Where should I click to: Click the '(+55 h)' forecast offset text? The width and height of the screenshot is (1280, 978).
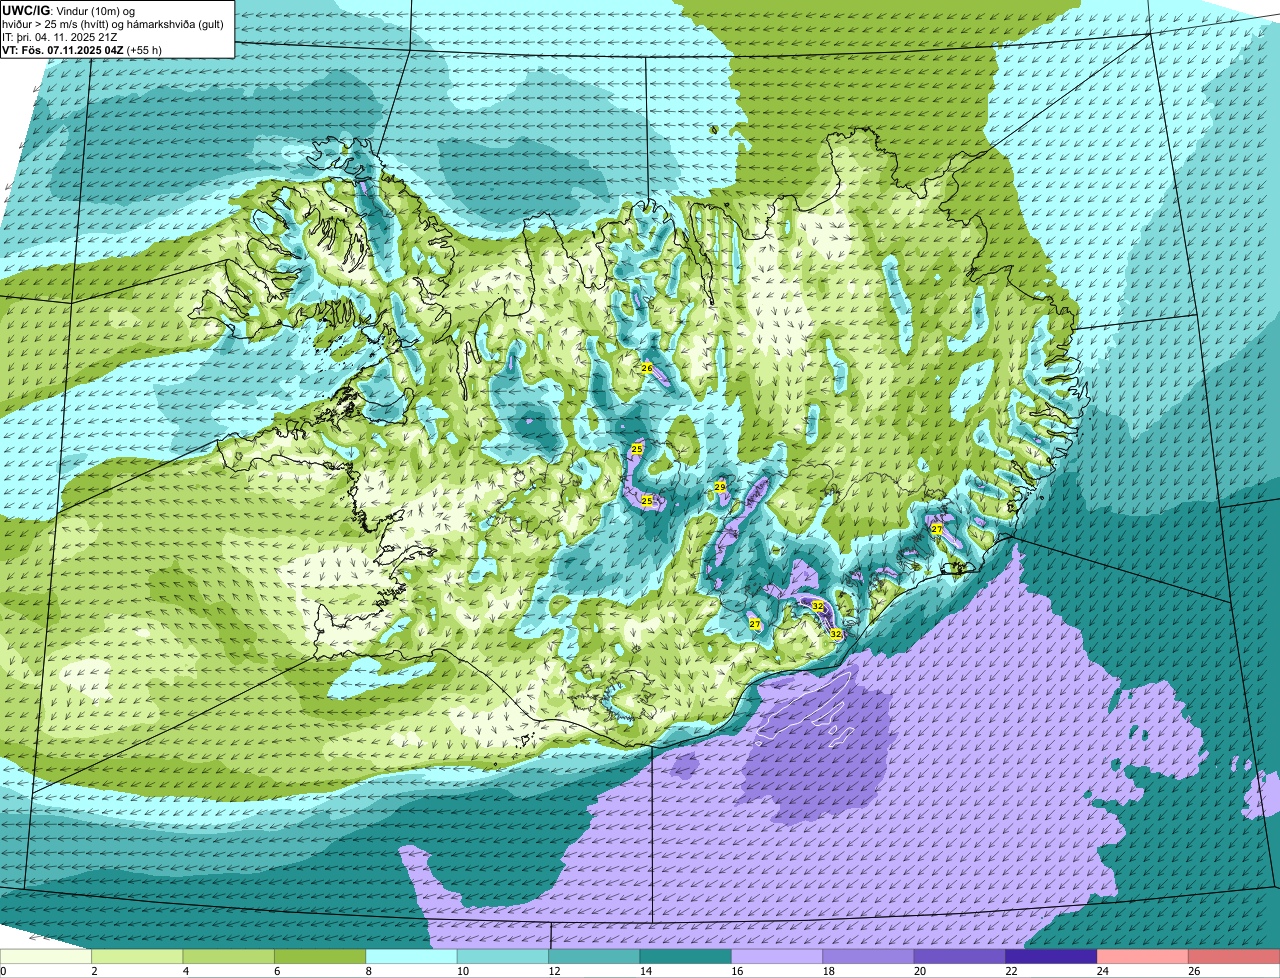click(x=144, y=49)
